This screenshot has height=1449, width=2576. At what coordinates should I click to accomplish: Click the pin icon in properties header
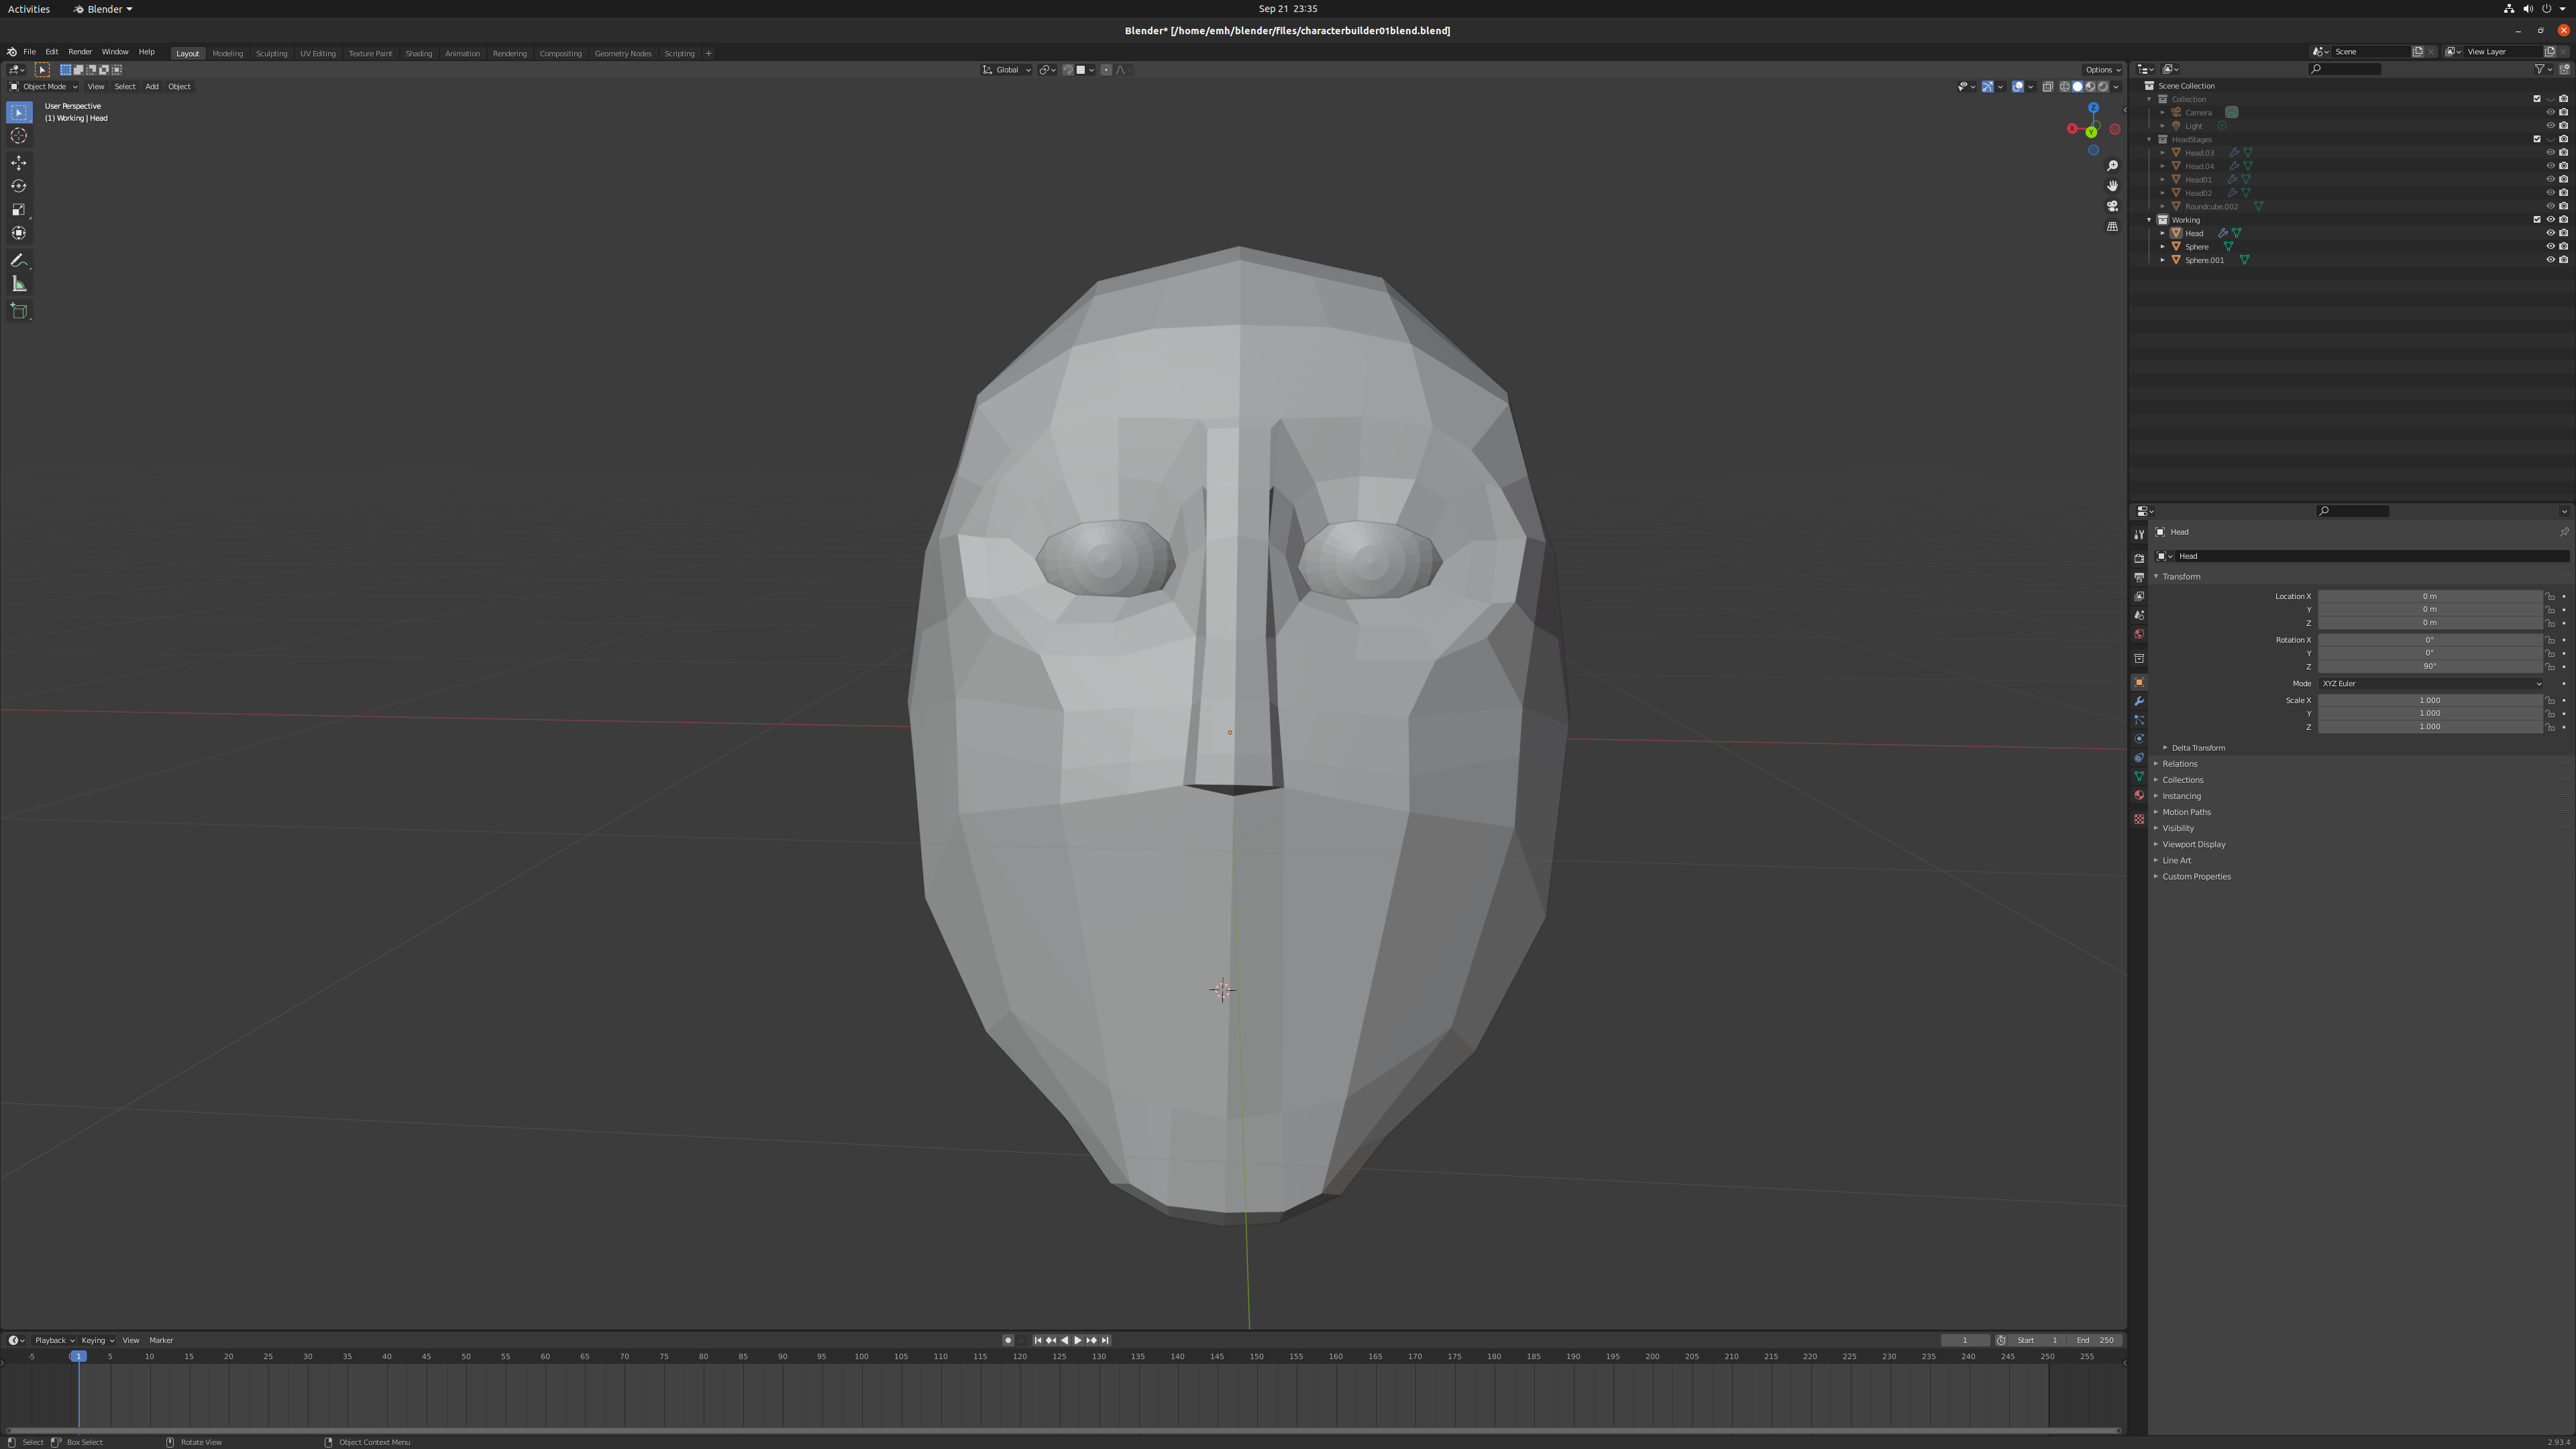click(x=2564, y=532)
